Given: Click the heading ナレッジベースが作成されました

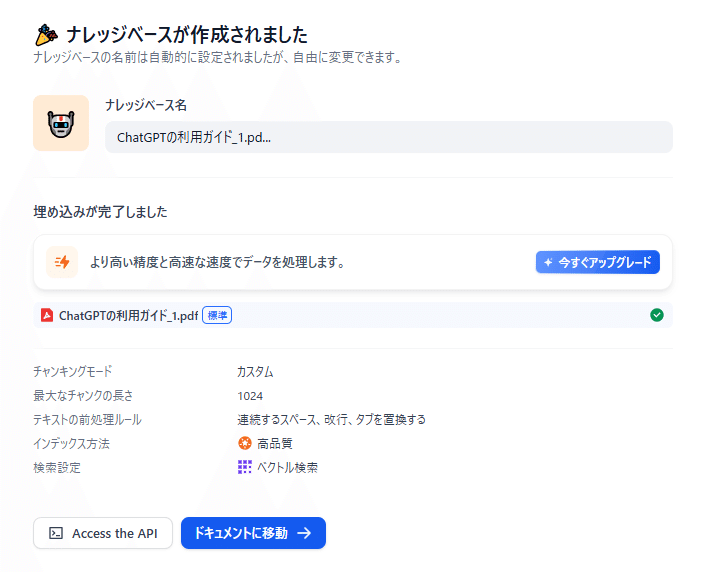Looking at the screenshot, I should (187, 35).
